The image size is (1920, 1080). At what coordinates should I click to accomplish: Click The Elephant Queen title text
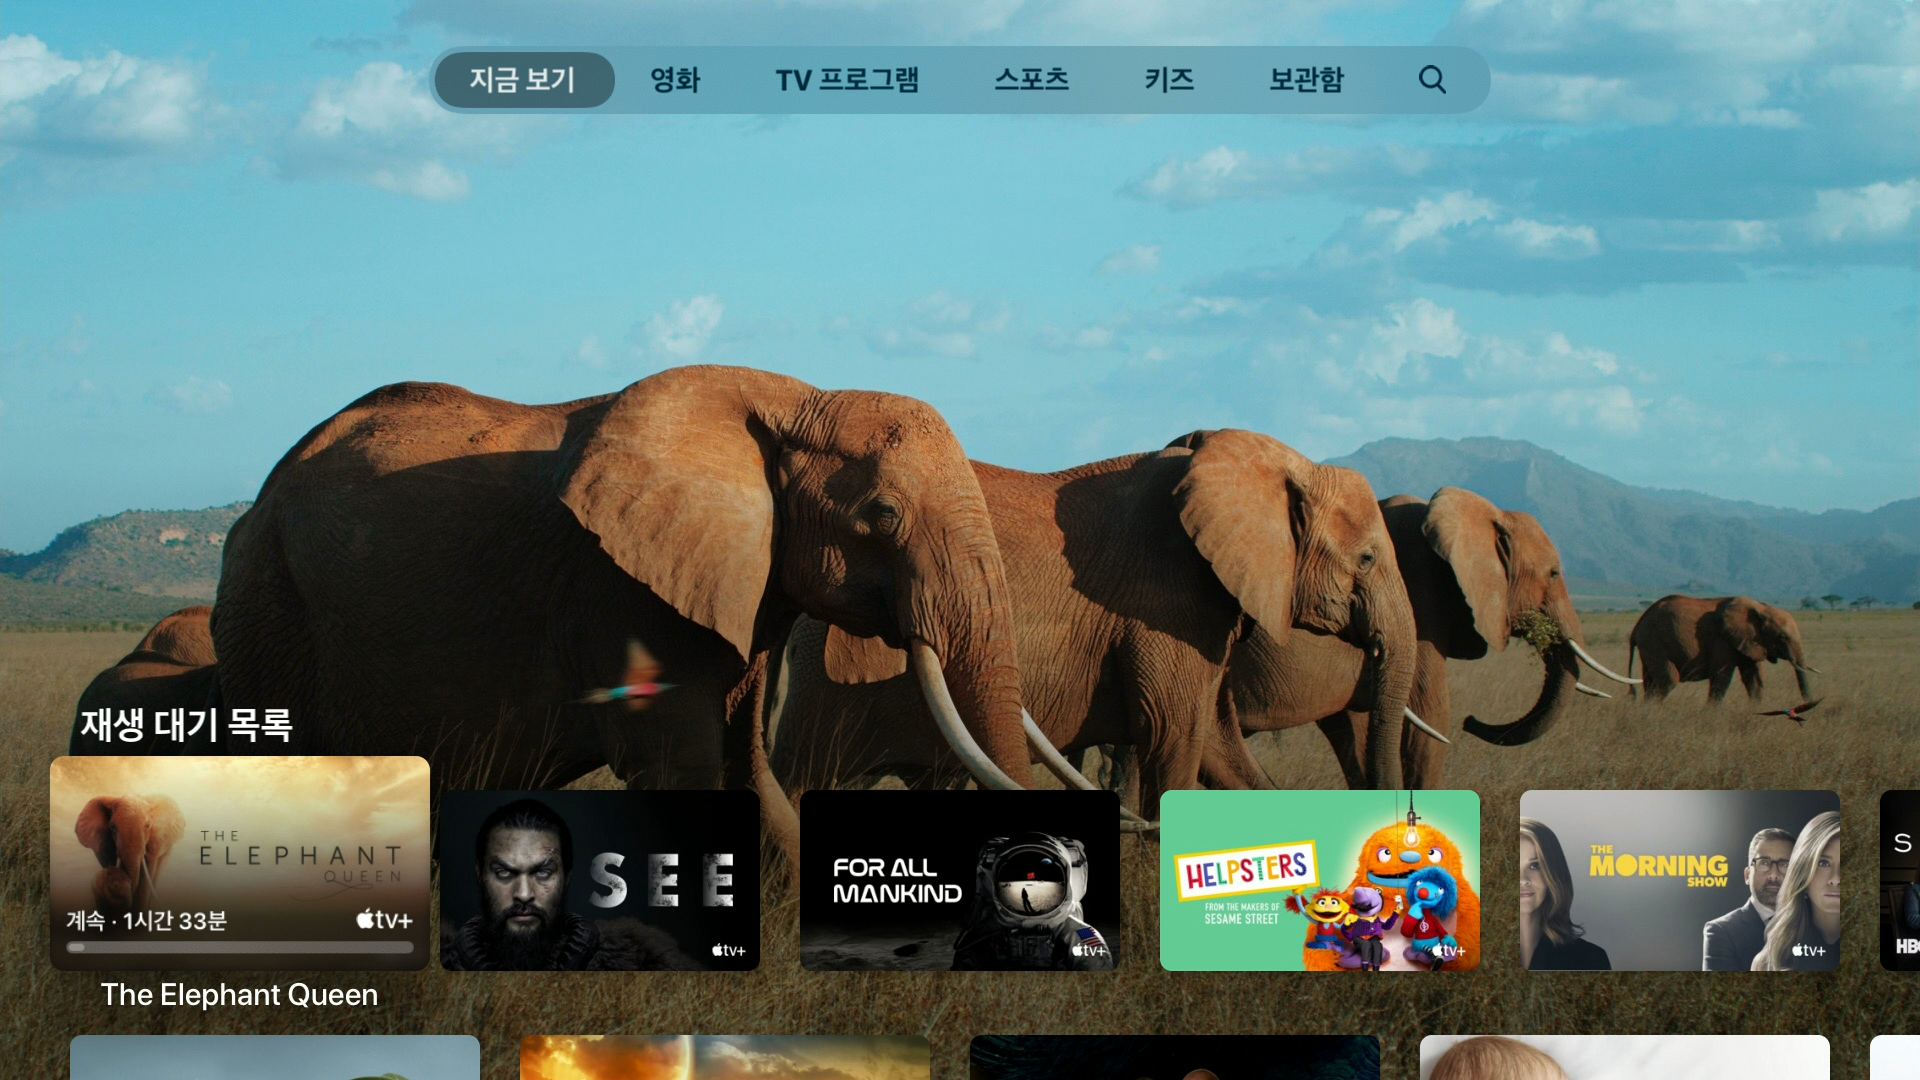(x=239, y=995)
